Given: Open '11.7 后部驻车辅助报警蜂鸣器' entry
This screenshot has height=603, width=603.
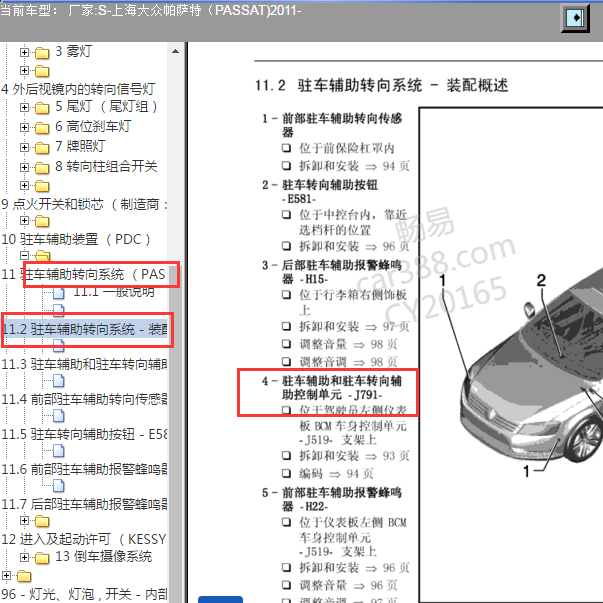Looking at the screenshot, I should click(x=84, y=504).
